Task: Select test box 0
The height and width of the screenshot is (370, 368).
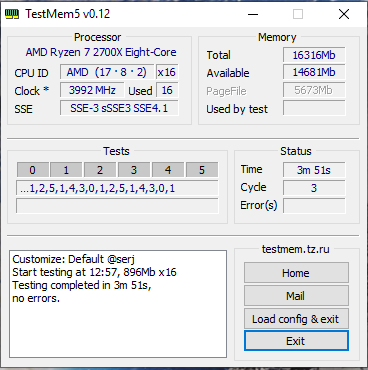Action: pyautogui.click(x=32, y=170)
